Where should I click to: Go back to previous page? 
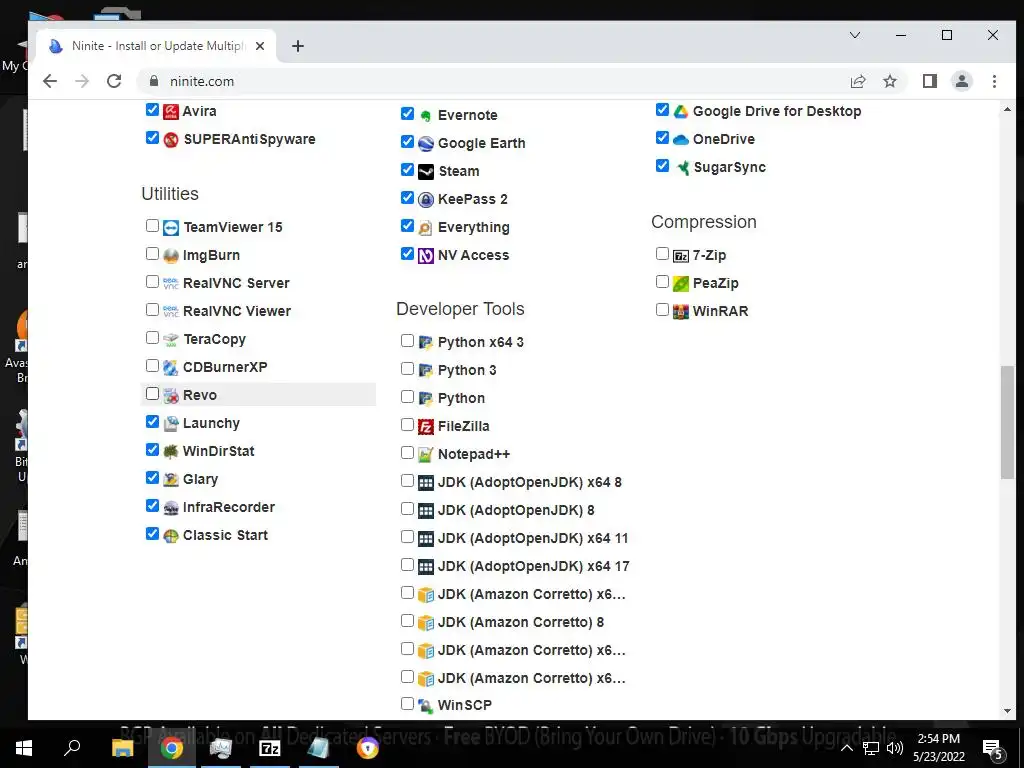(50, 81)
